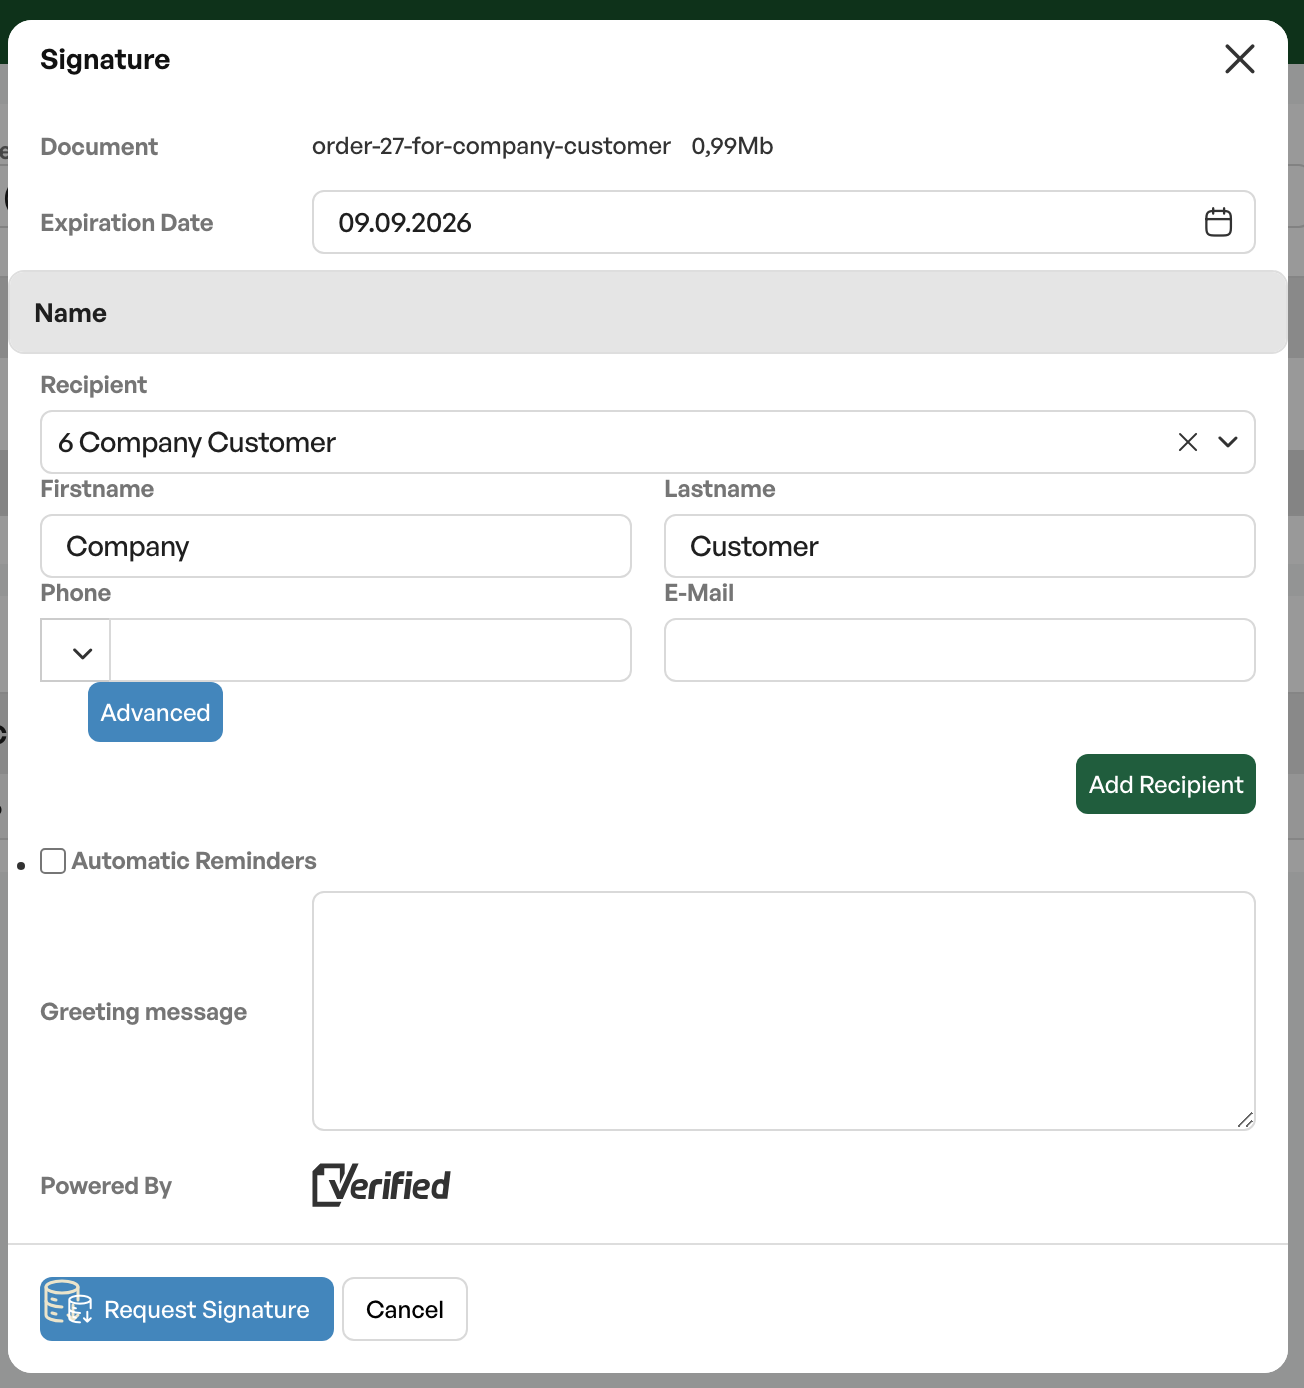Enable the Automatic Reminders checkbox
The width and height of the screenshot is (1304, 1388).
[x=53, y=861]
